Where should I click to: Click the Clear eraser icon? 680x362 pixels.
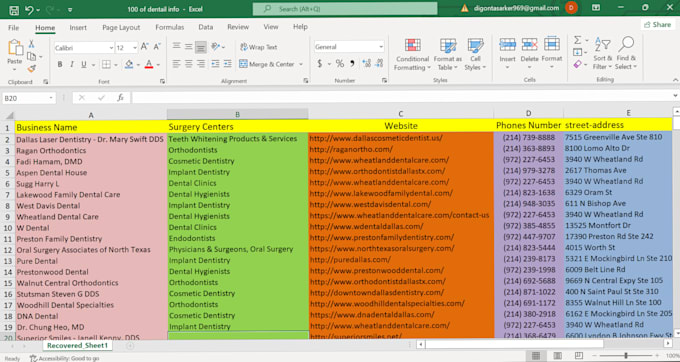[577, 64]
